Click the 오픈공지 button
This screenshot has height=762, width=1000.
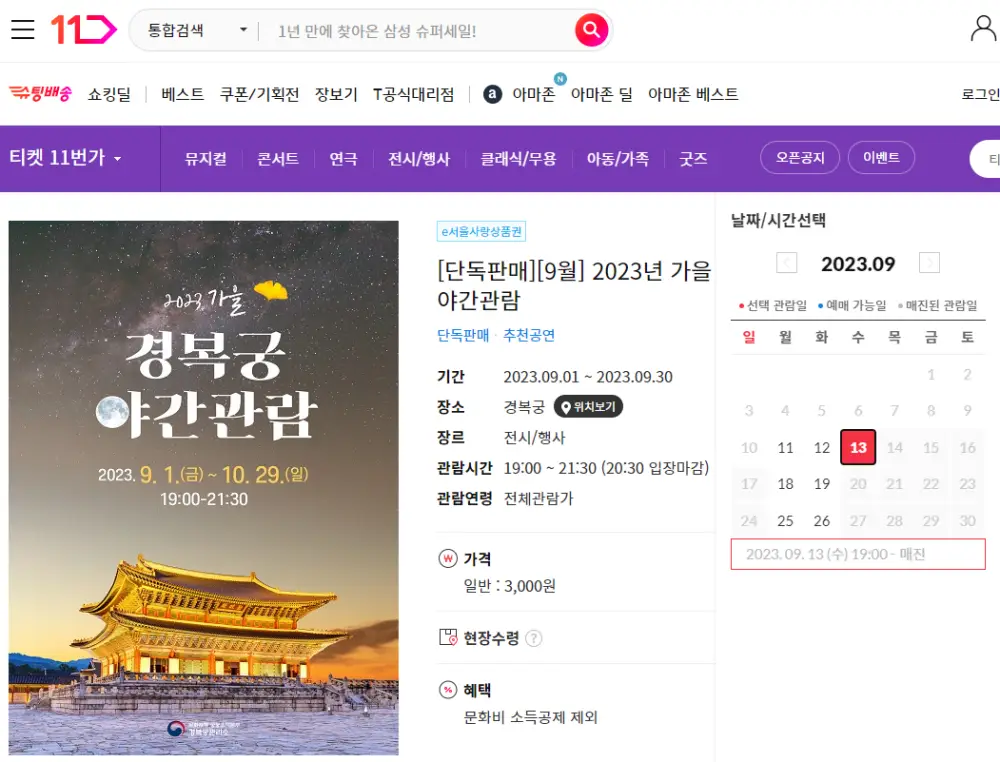coord(799,159)
